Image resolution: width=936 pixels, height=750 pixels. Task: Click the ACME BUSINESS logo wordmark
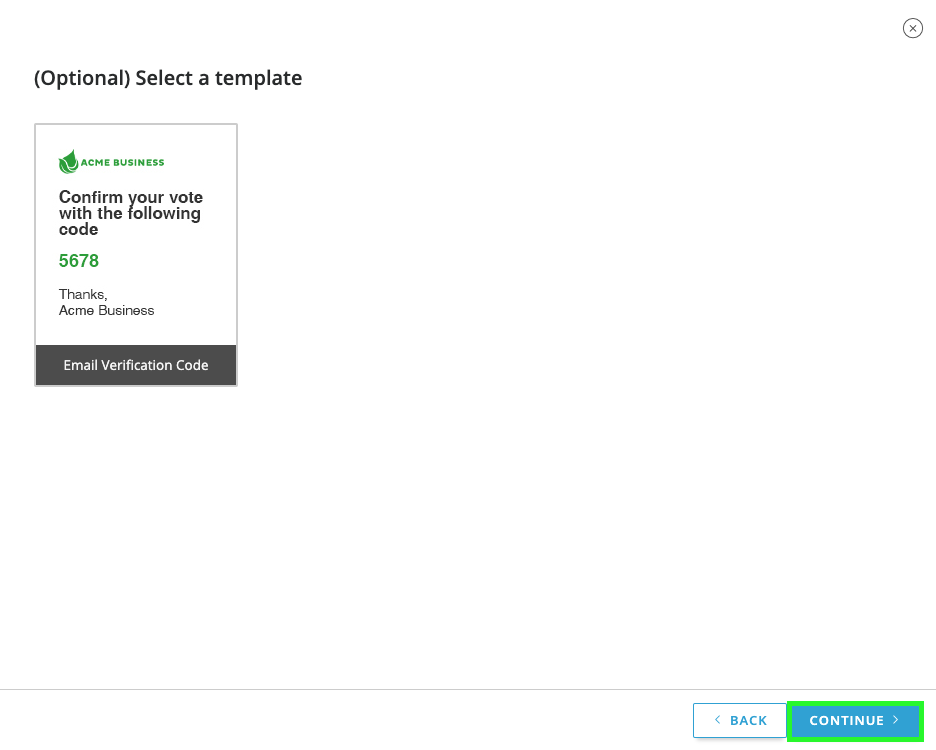(x=123, y=162)
